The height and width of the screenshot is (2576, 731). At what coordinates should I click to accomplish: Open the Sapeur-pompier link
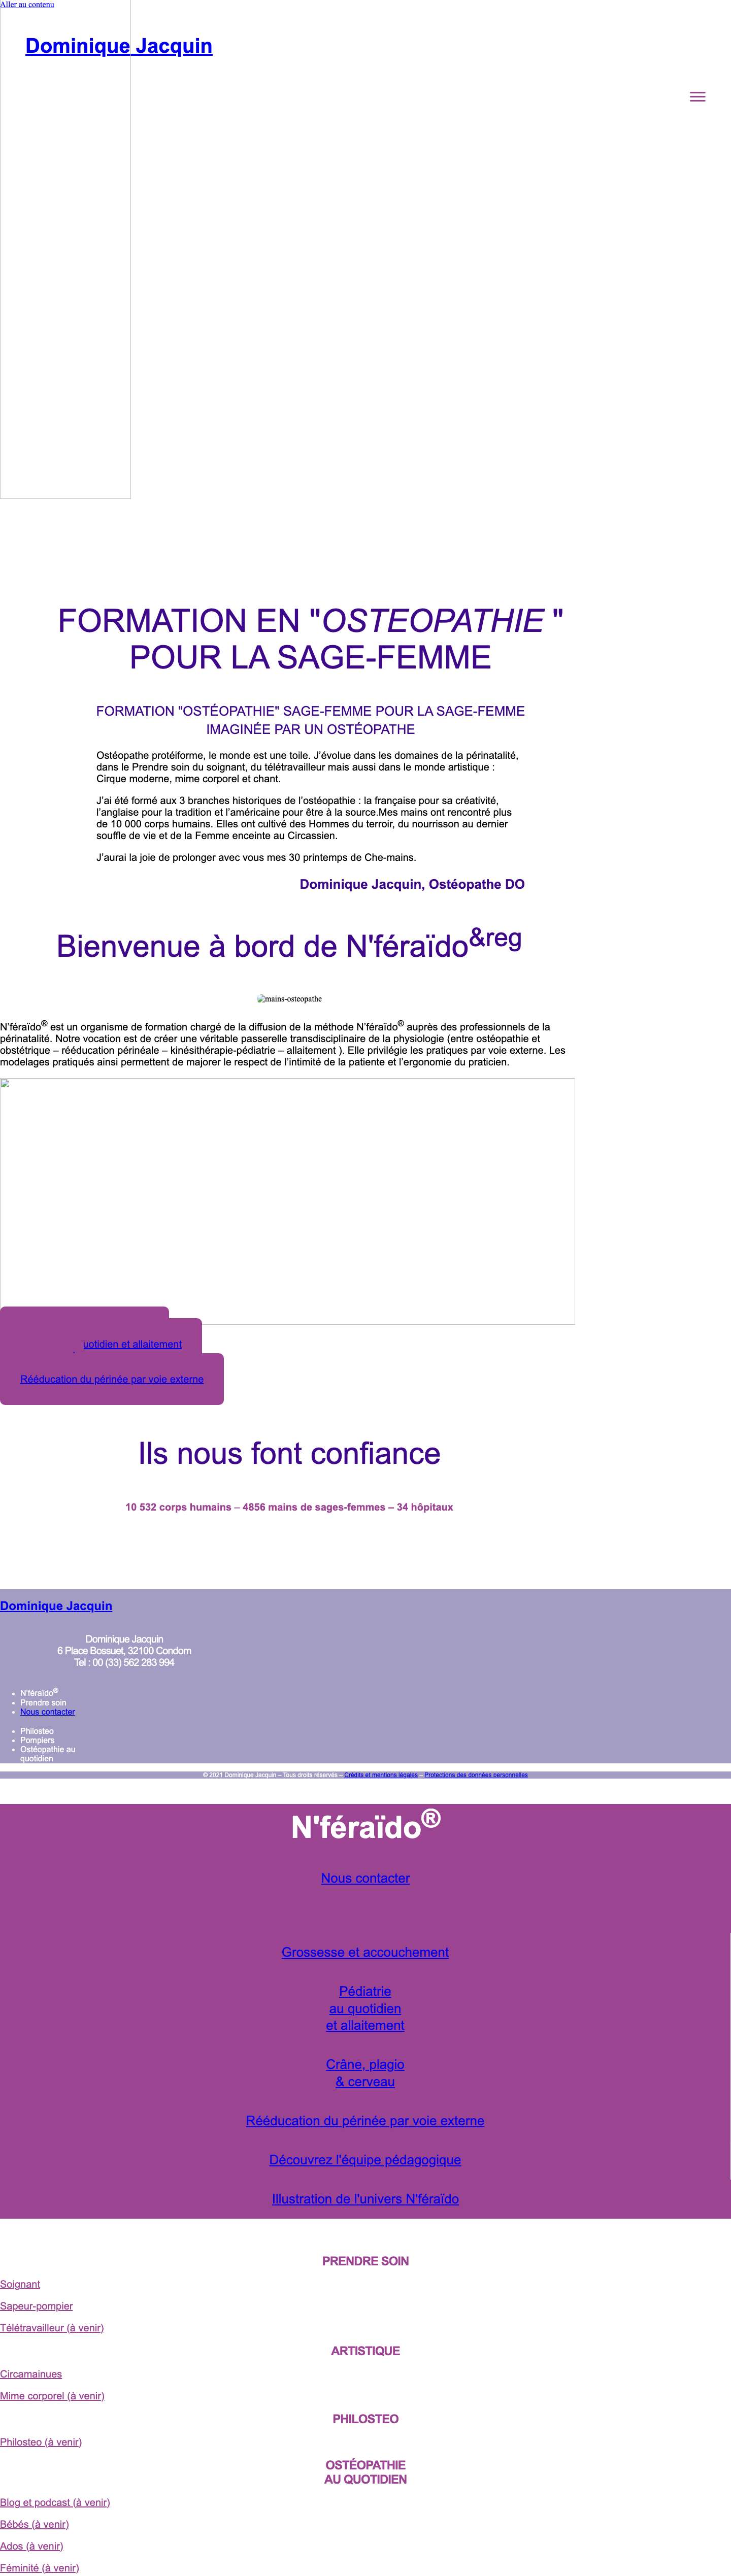pyautogui.click(x=36, y=2306)
